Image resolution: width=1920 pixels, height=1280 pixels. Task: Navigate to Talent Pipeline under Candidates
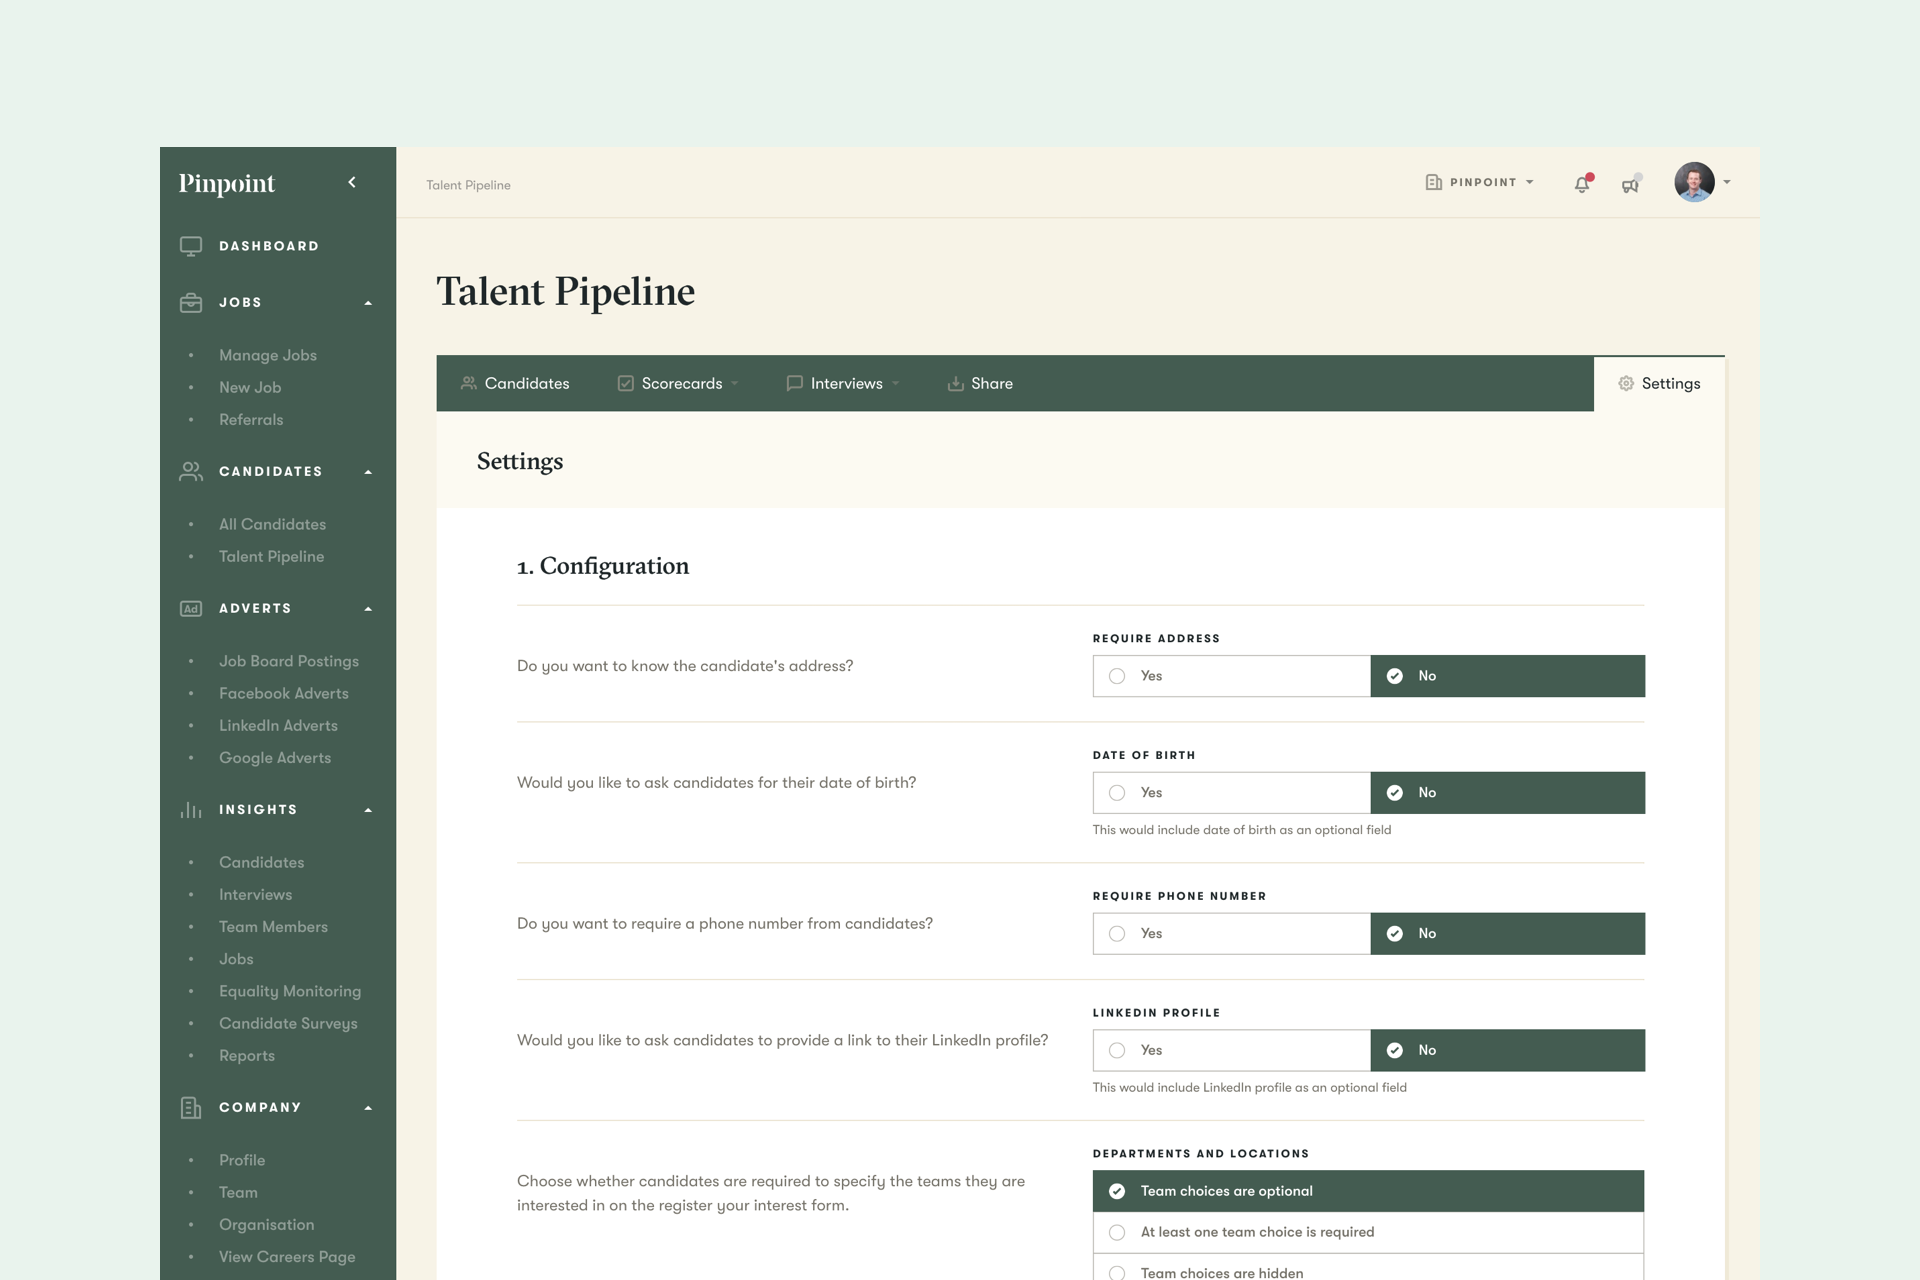271,556
